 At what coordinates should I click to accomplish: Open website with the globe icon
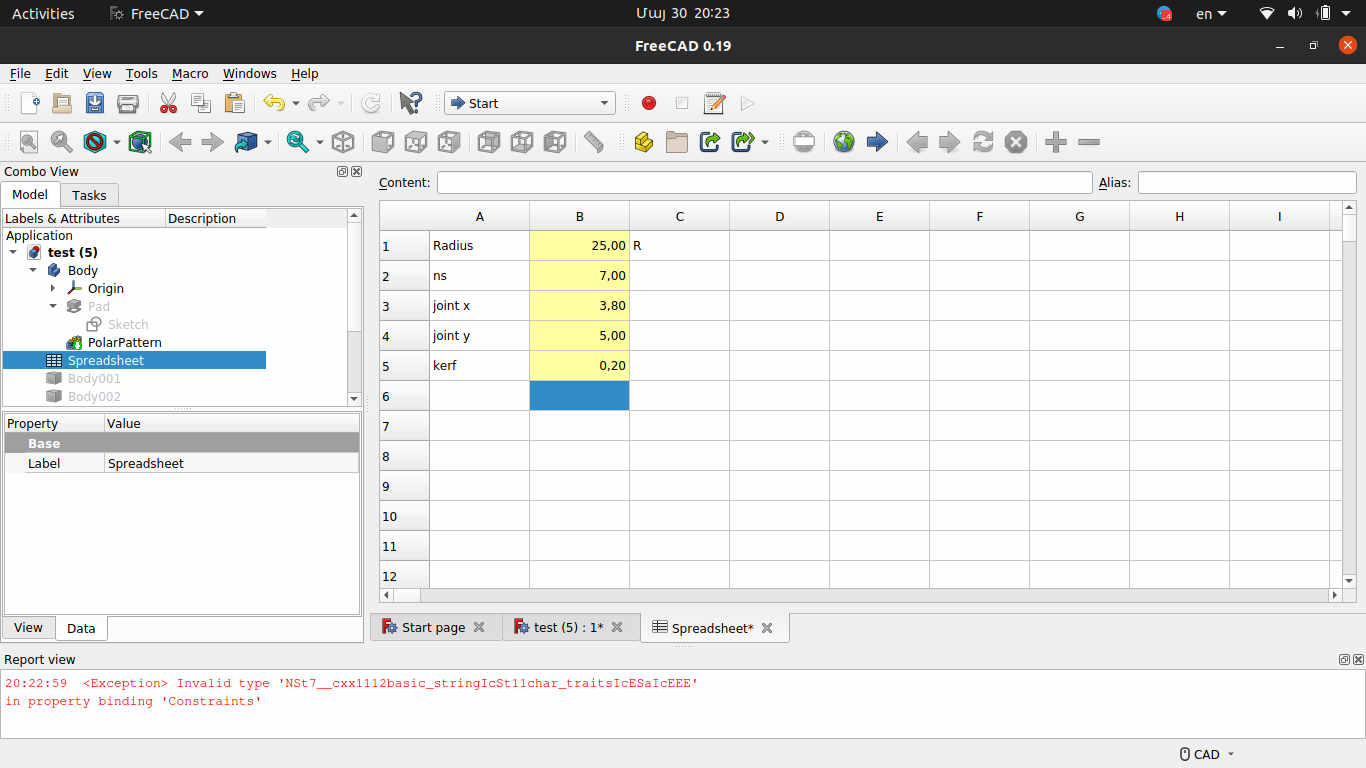(844, 142)
